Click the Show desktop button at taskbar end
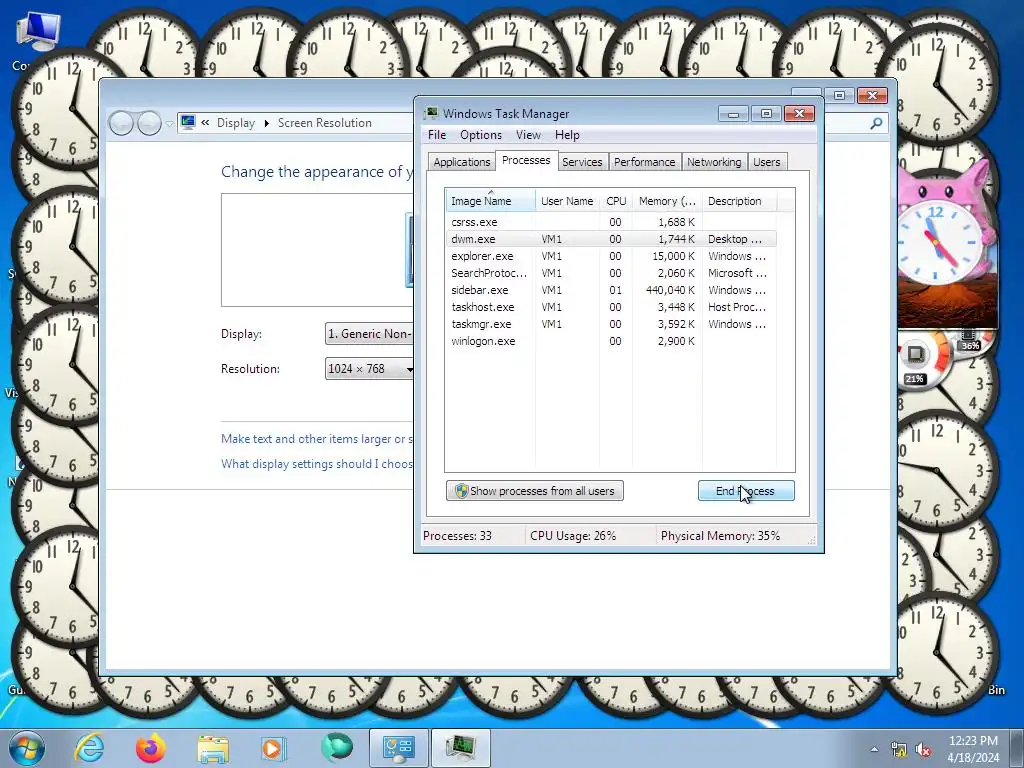This screenshot has width=1024, height=768. click(x=1018, y=748)
